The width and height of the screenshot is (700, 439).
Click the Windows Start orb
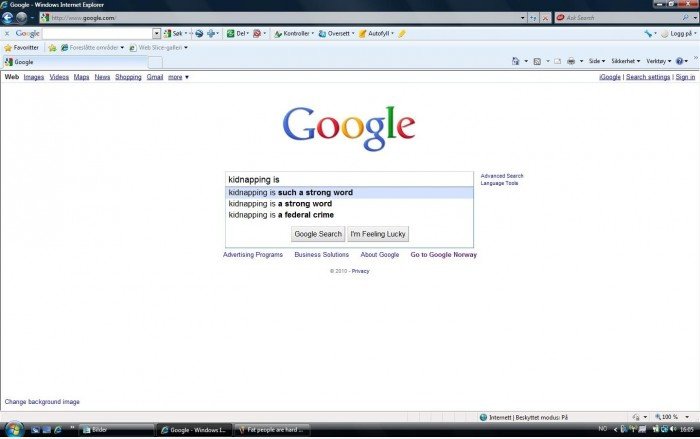click(x=14, y=430)
